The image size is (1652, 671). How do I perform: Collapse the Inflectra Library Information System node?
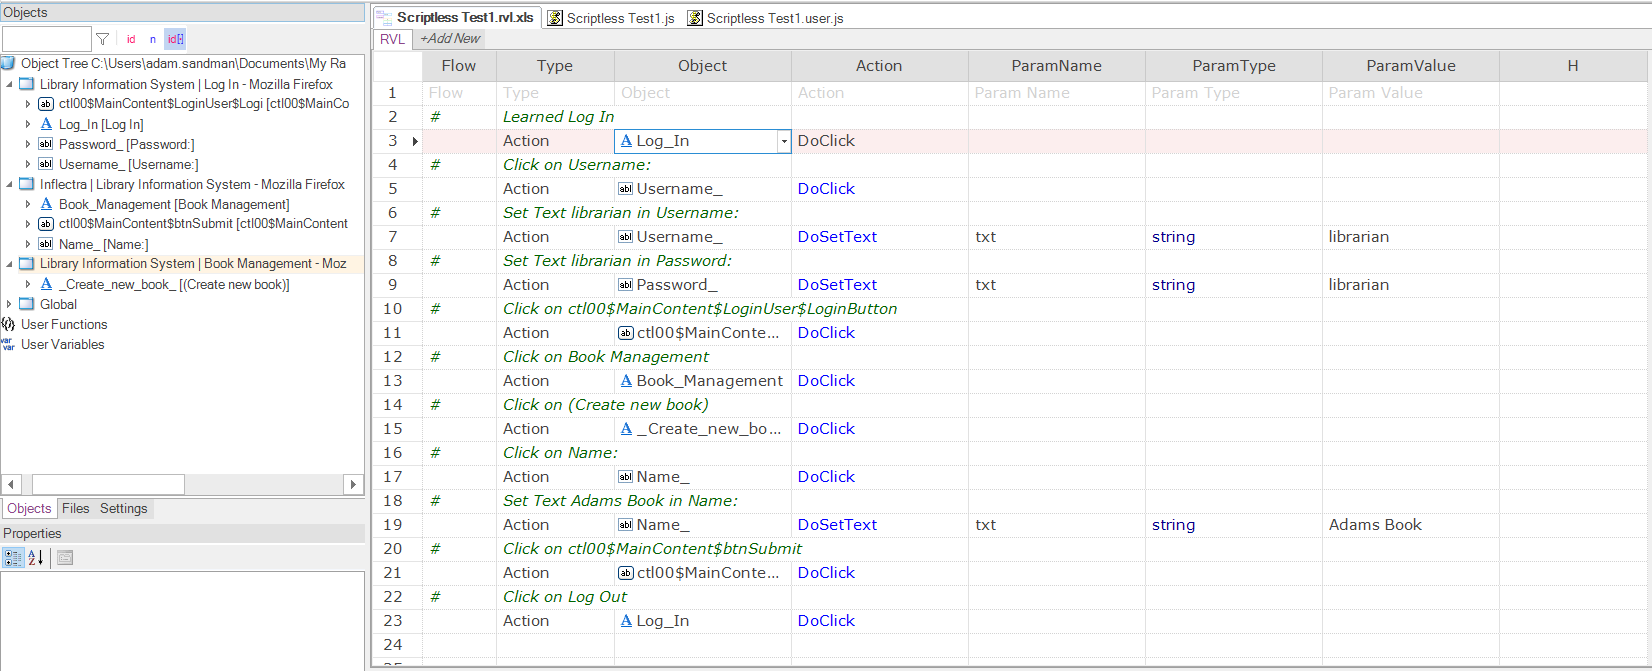[10, 184]
